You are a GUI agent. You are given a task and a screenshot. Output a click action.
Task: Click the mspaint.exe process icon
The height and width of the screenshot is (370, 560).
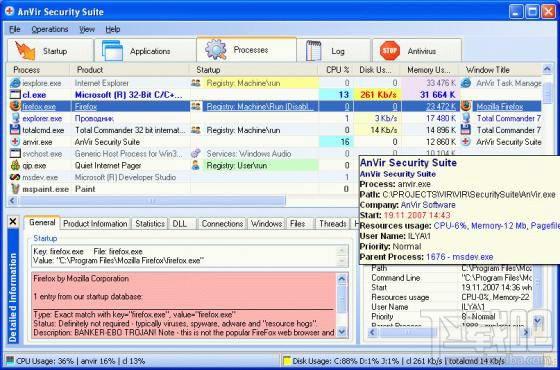15,189
